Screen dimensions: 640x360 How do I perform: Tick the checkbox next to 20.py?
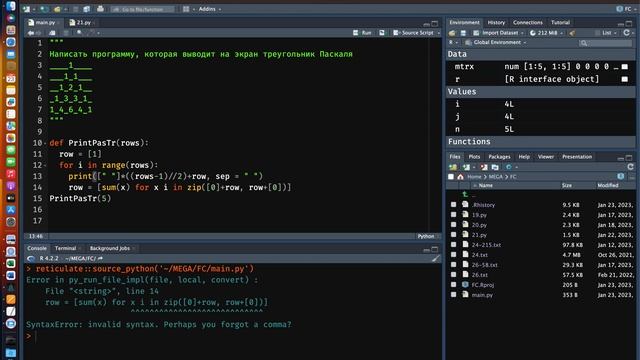coord(453,224)
